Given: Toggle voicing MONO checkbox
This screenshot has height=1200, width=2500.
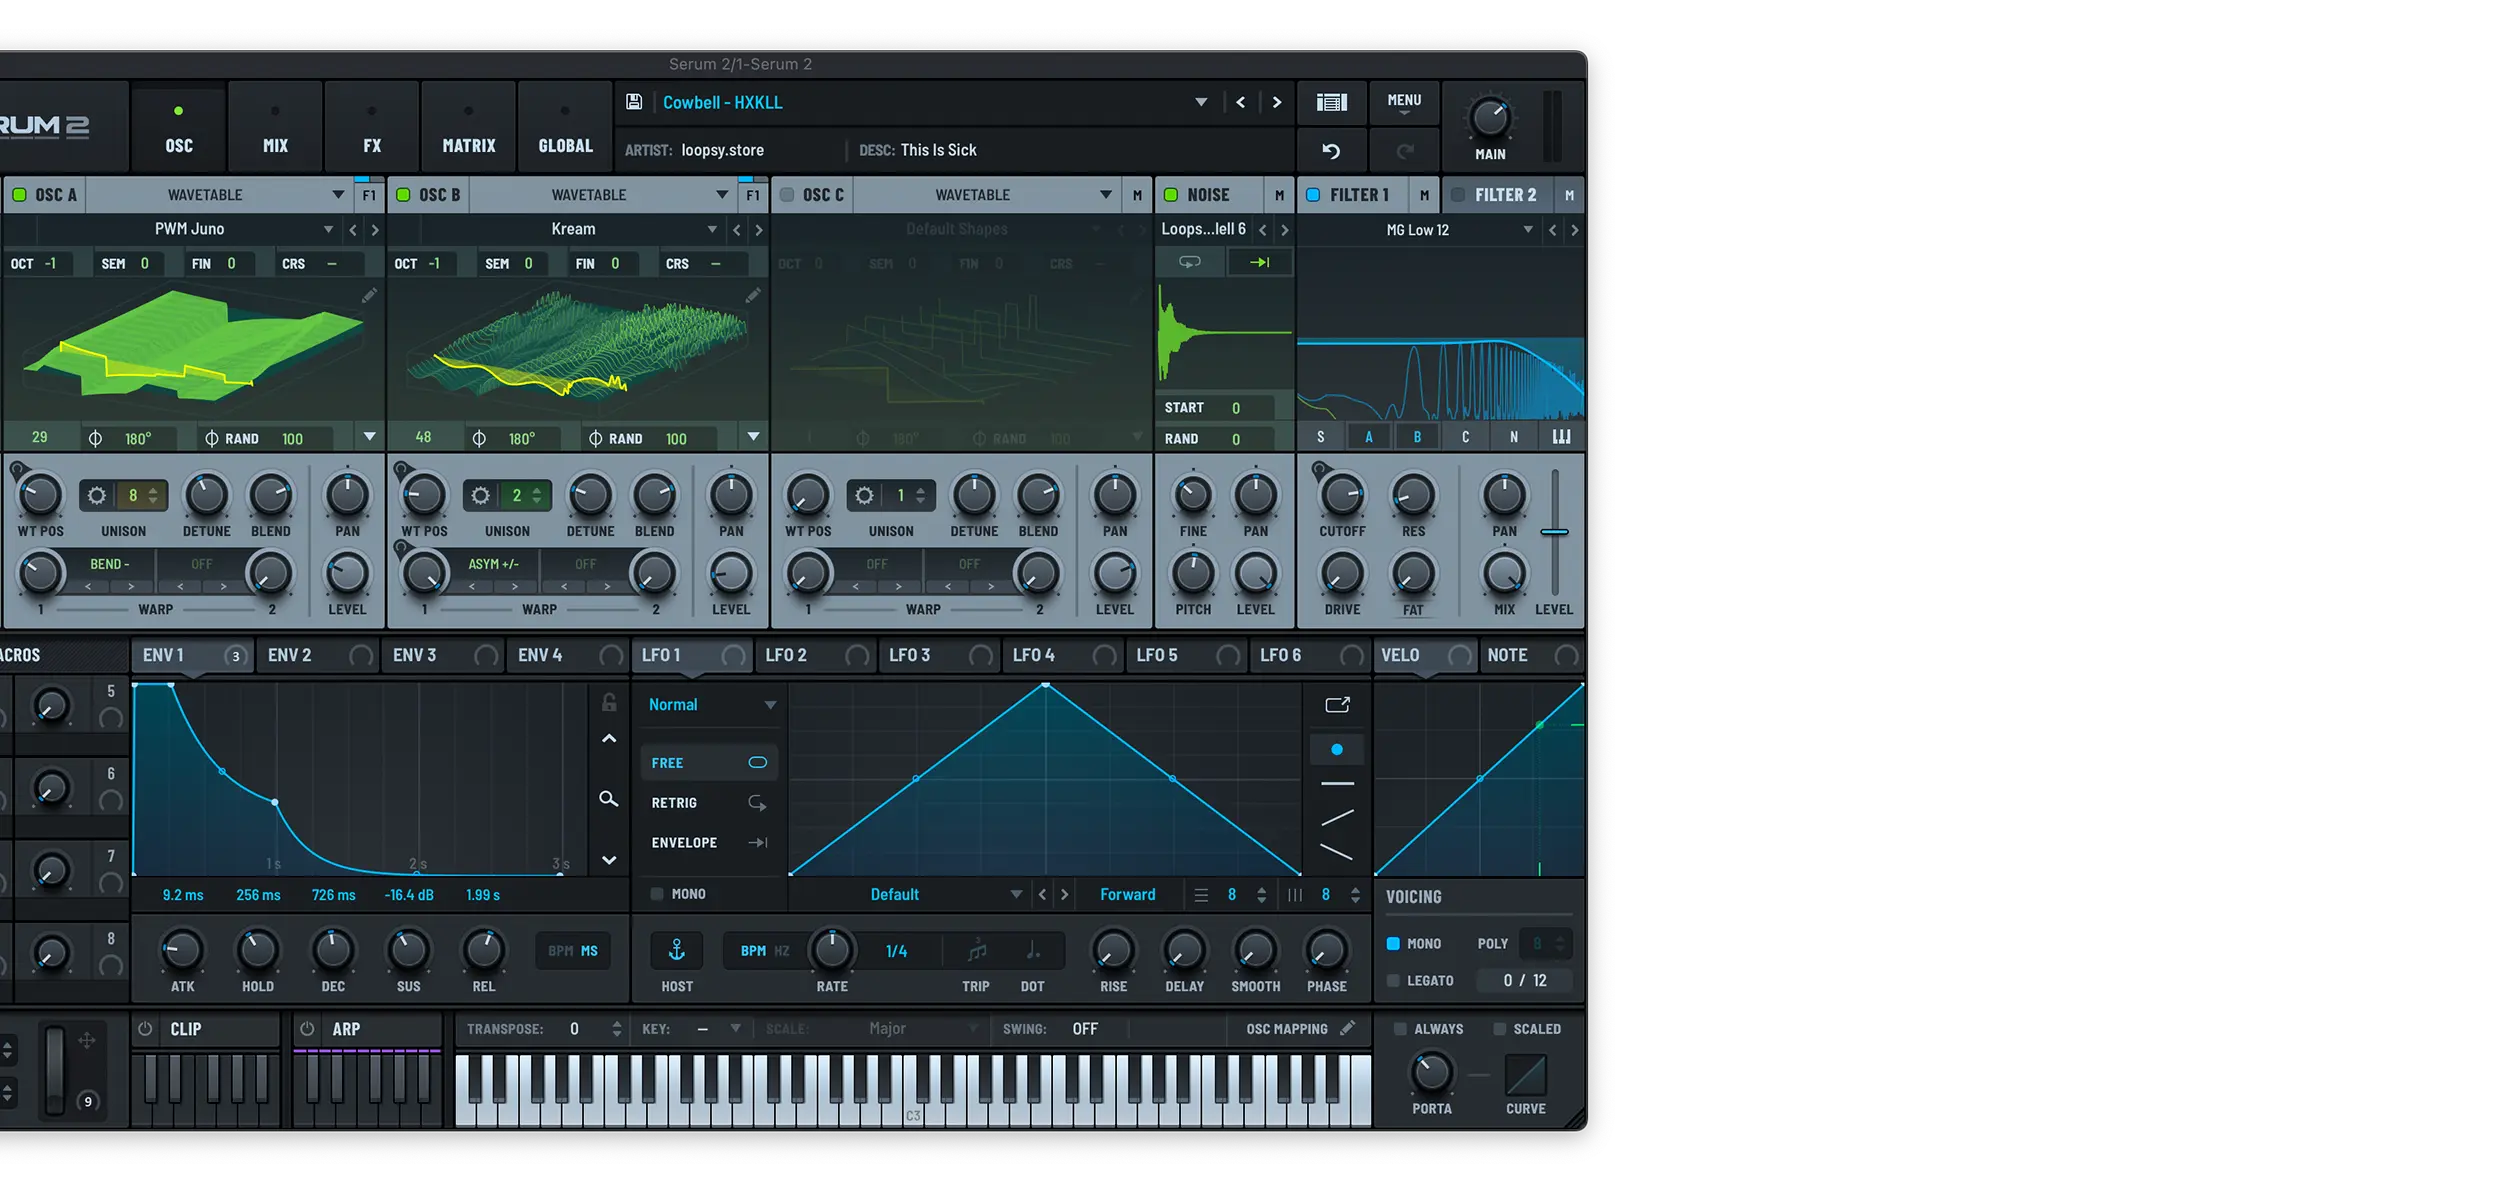Looking at the screenshot, I should point(1393,943).
